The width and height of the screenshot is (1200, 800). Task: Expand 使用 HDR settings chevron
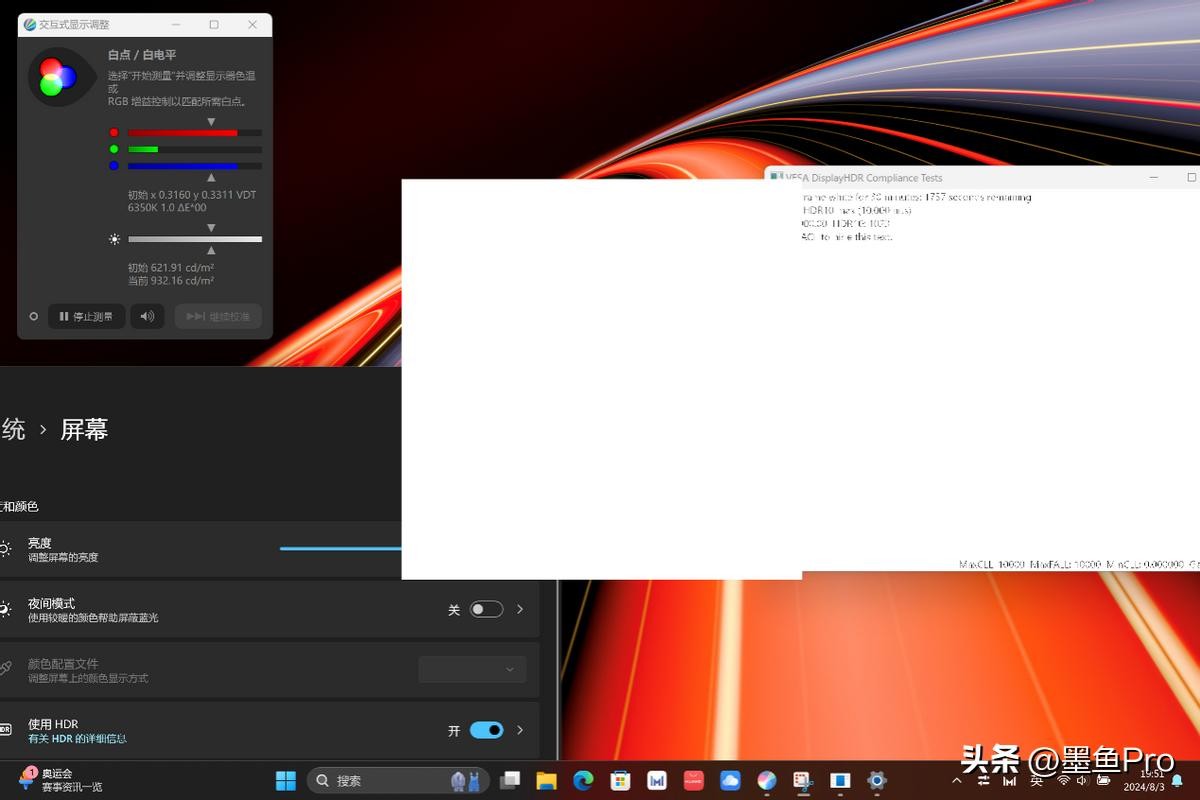520,730
